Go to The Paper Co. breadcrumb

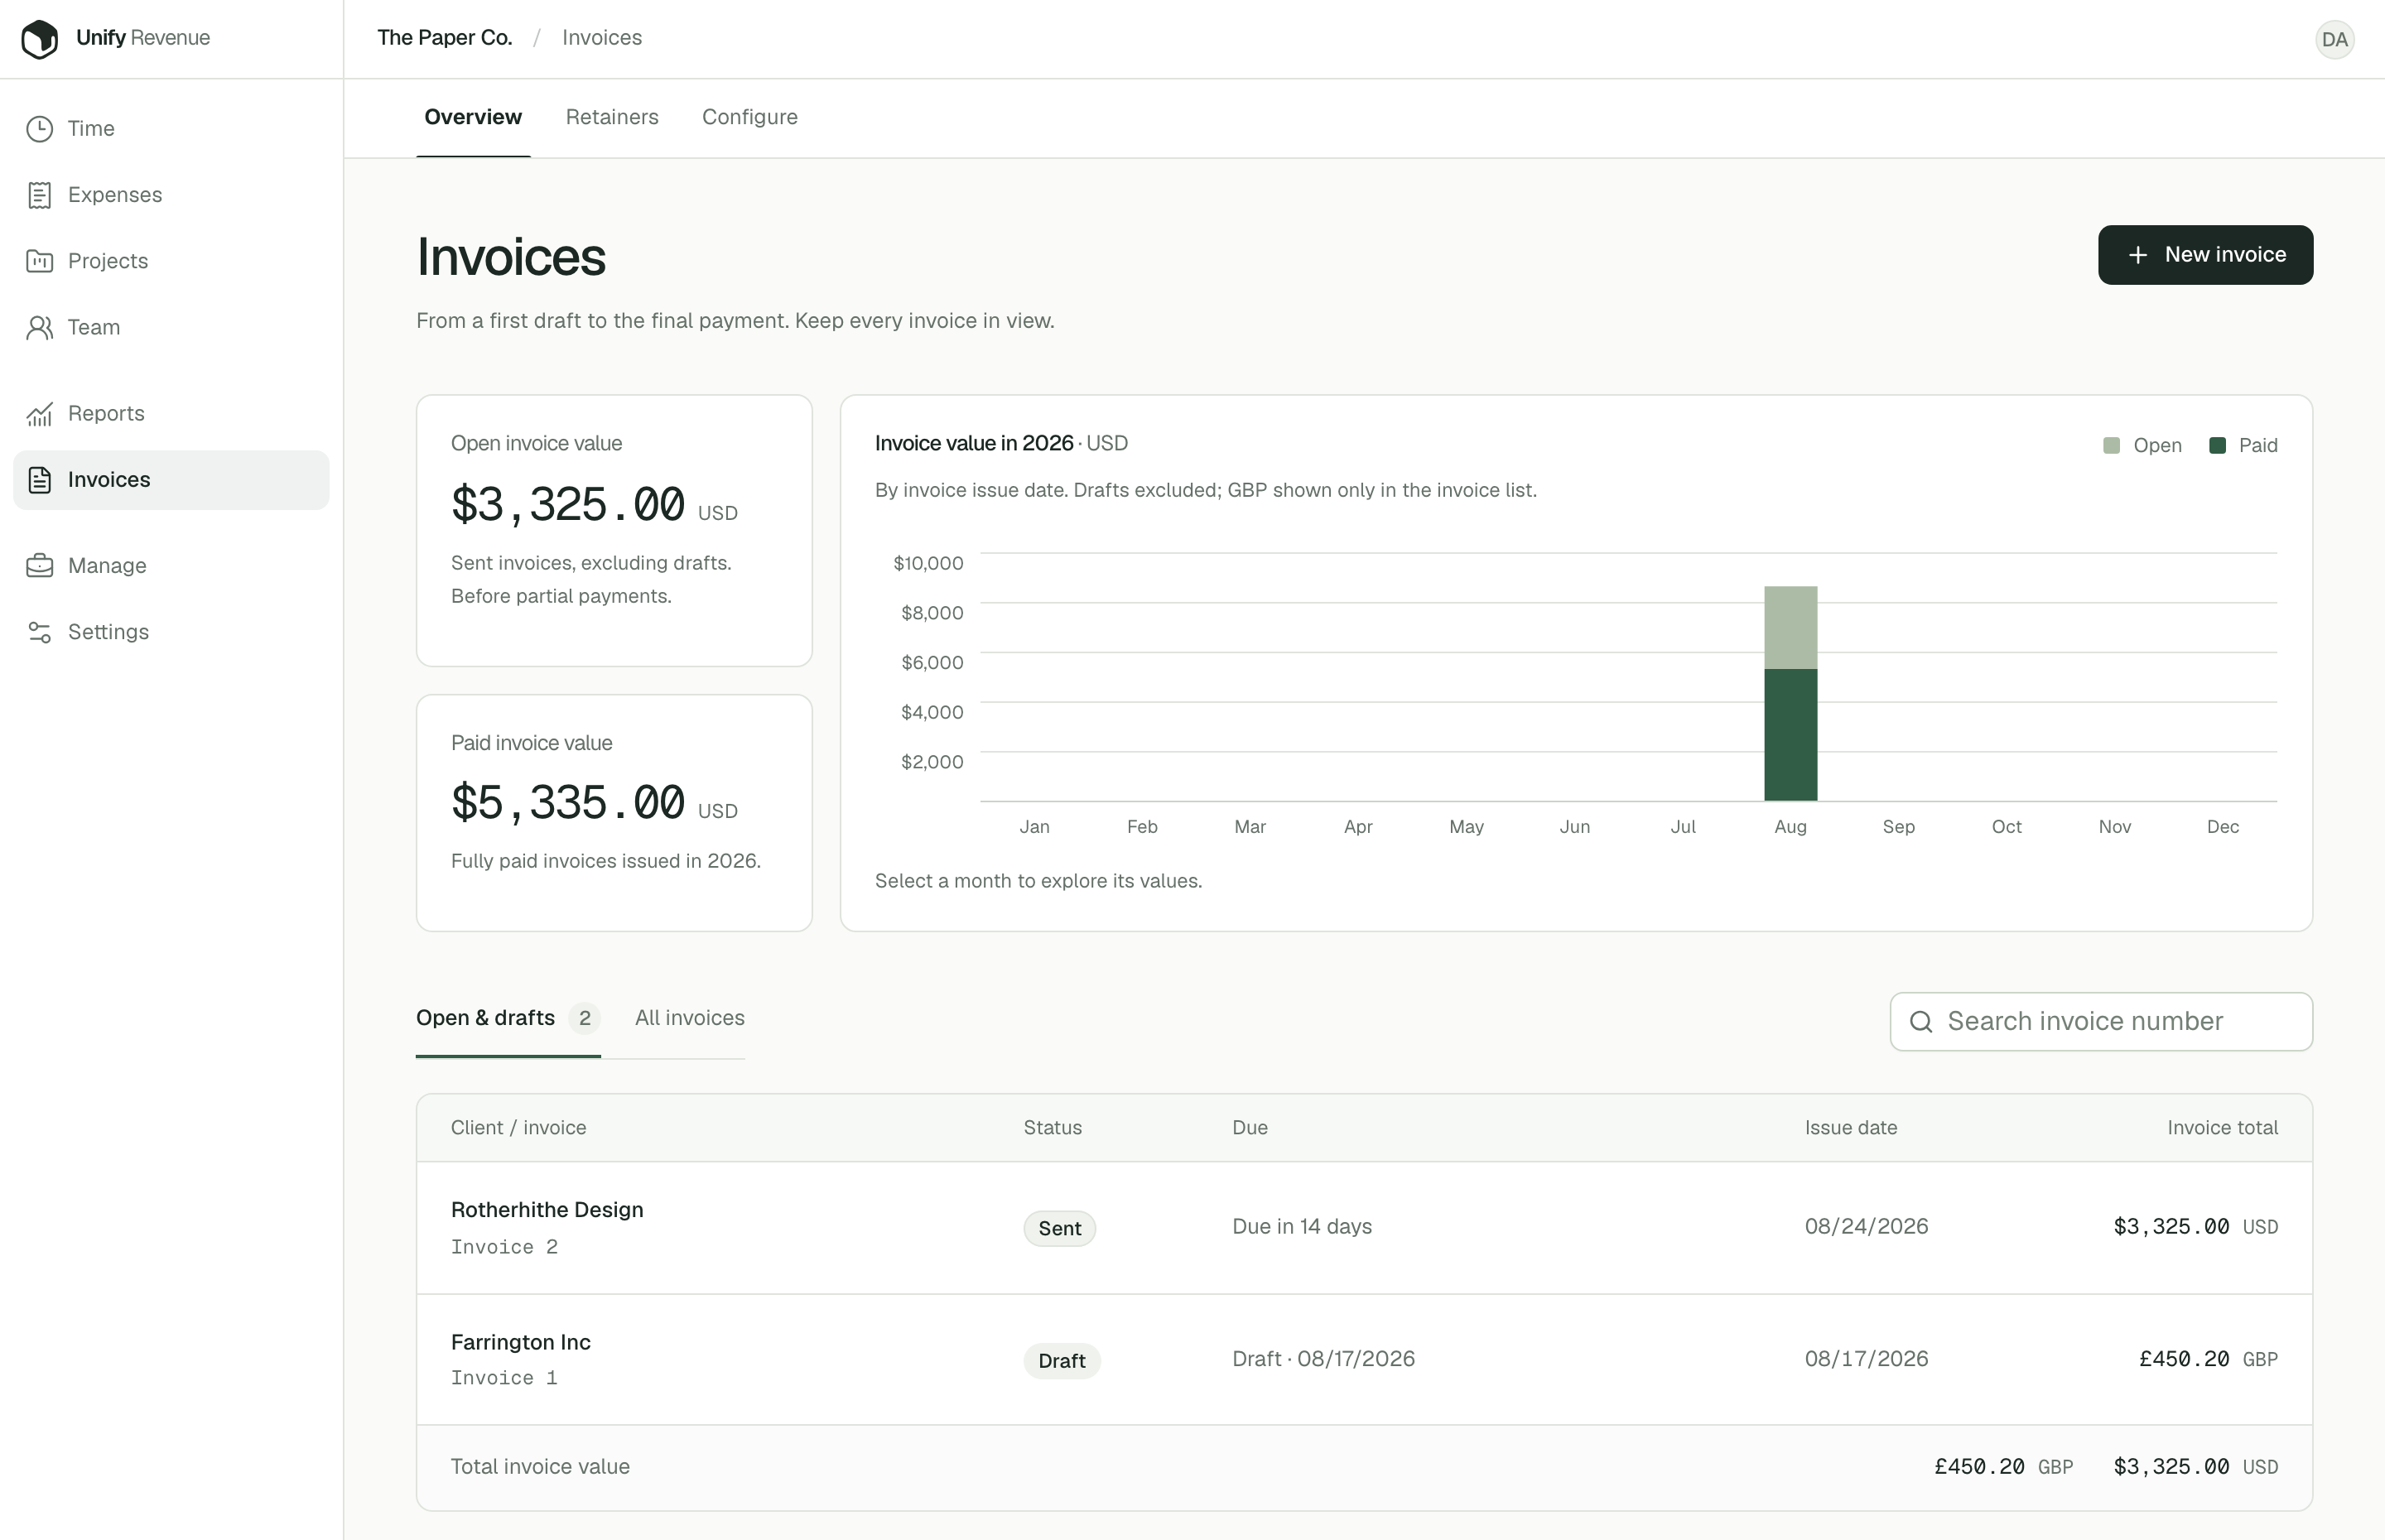click(445, 38)
